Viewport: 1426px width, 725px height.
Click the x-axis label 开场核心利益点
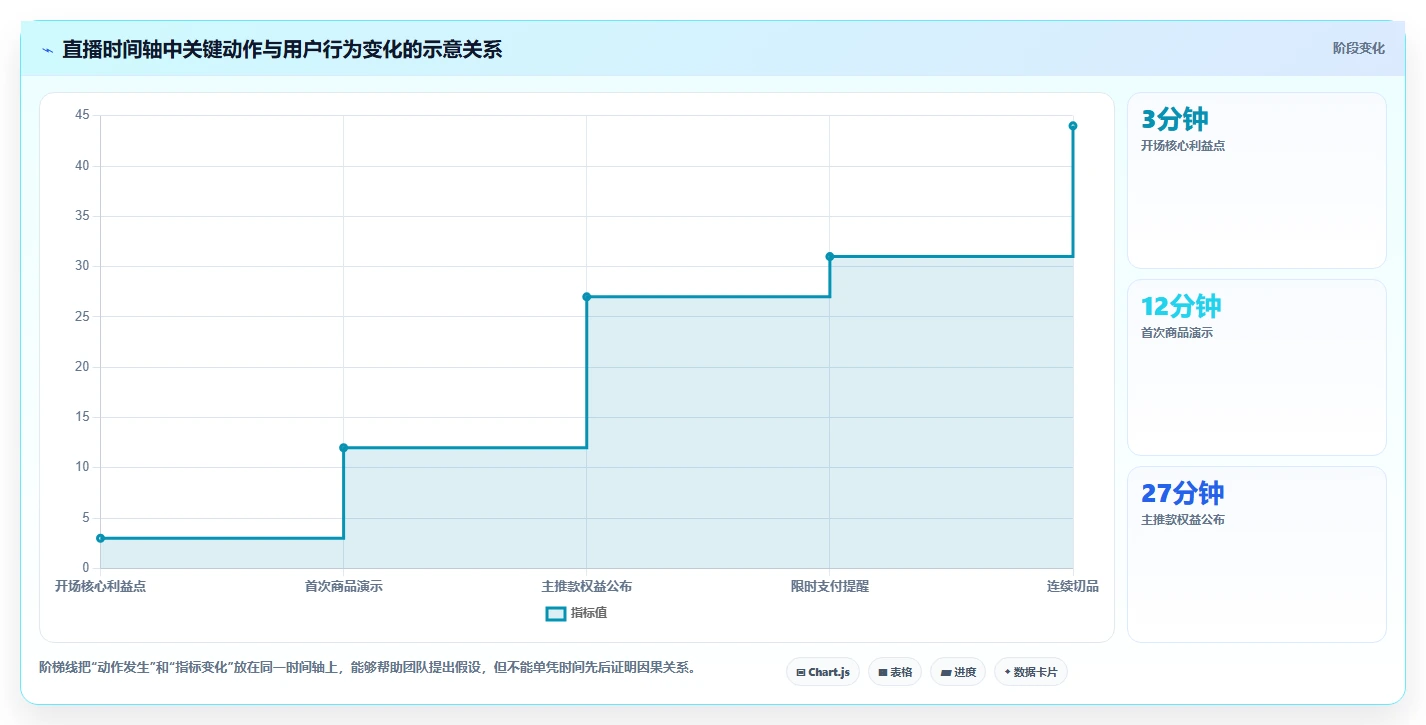click(x=100, y=586)
